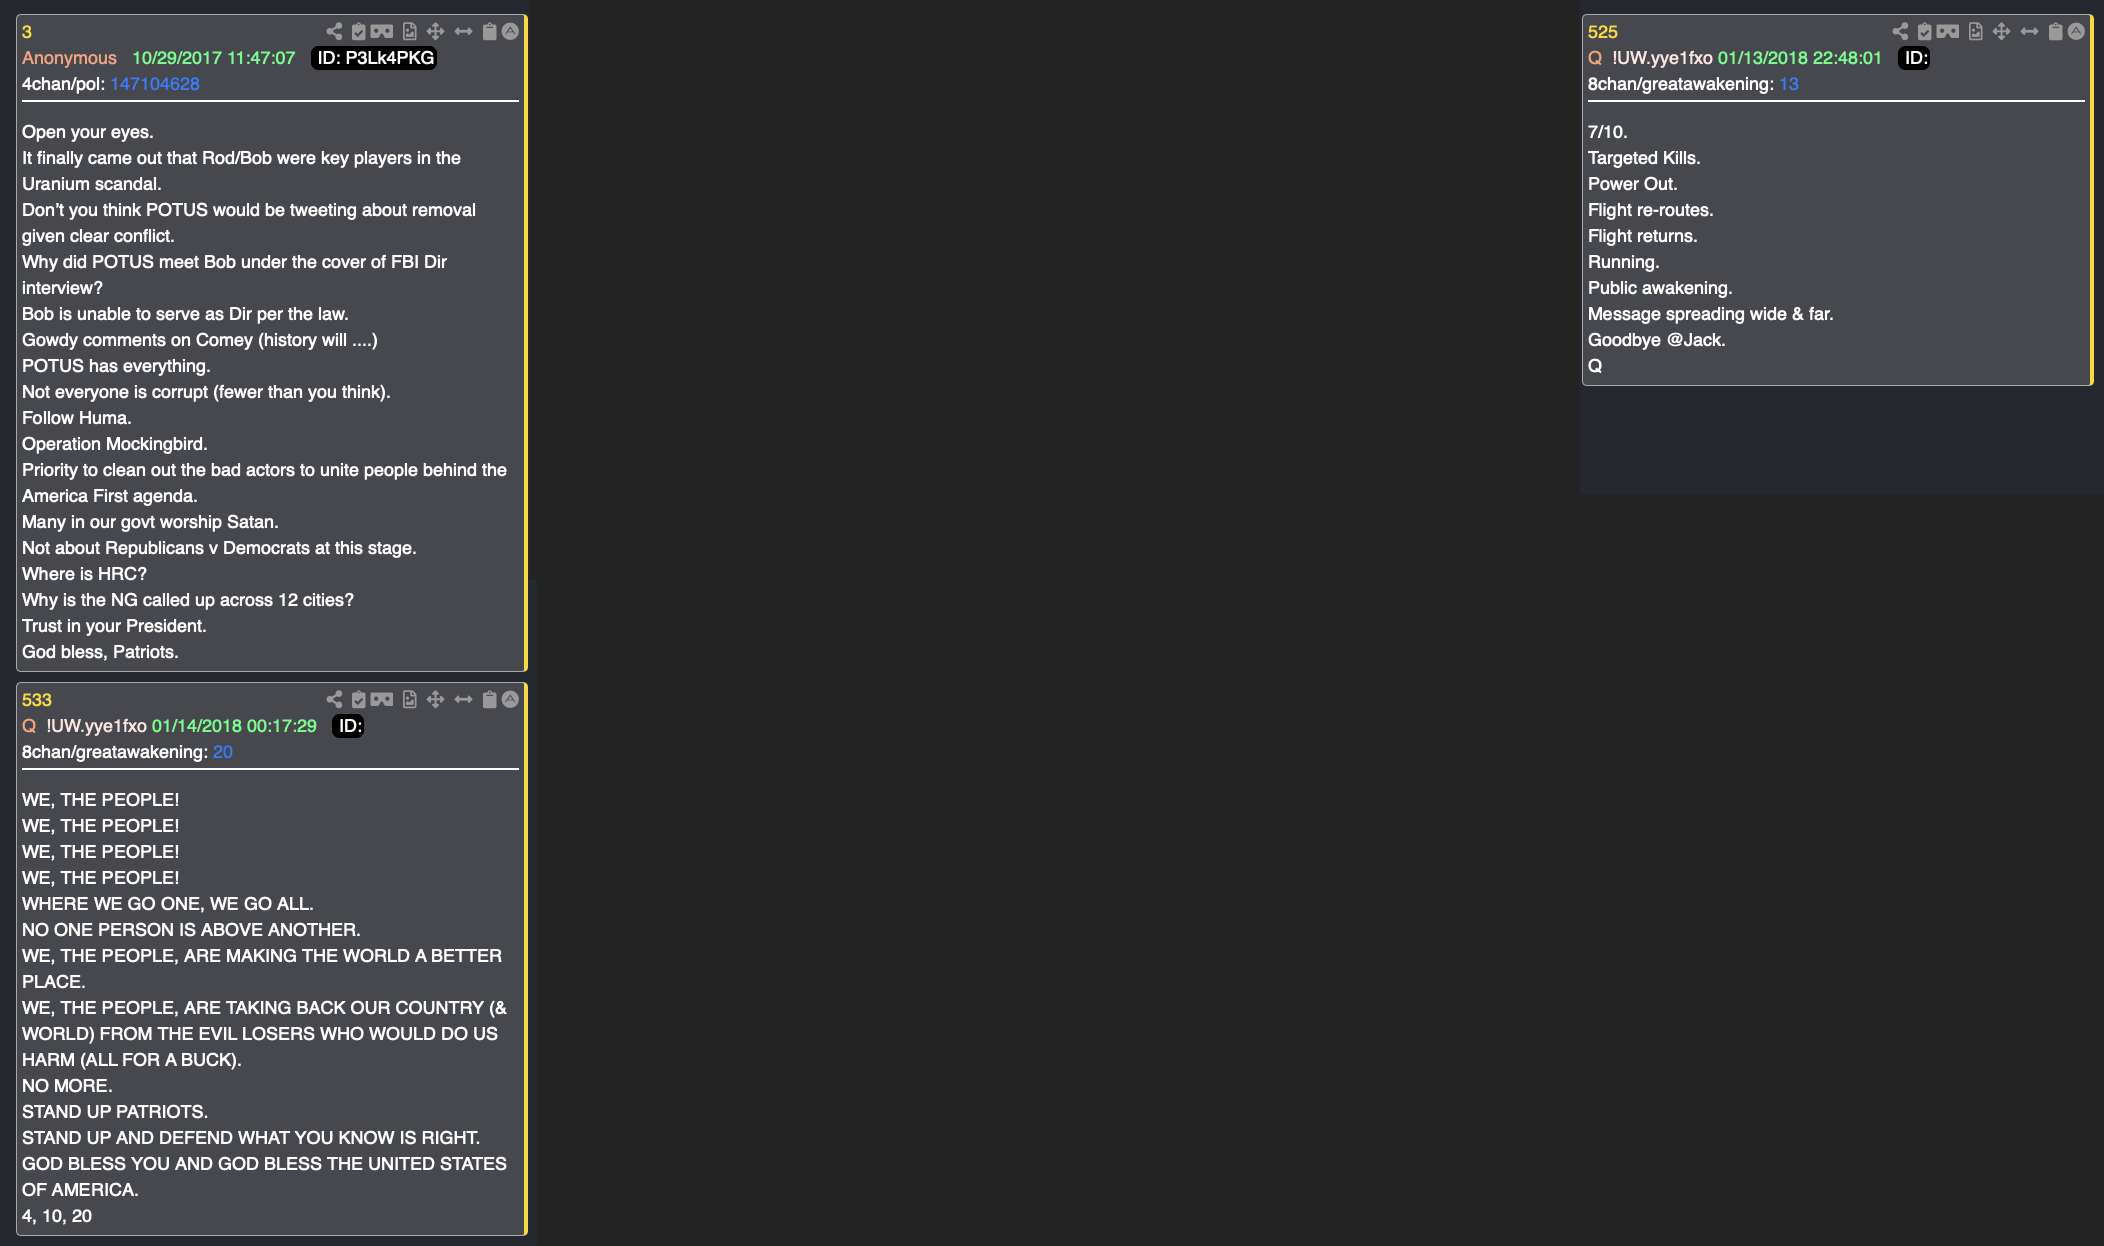Click the ID: P3Lk4PKG badge
Image resolution: width=2104 pixels, height=1246 pixels.
pyautogui.click(x=375, y=58)
